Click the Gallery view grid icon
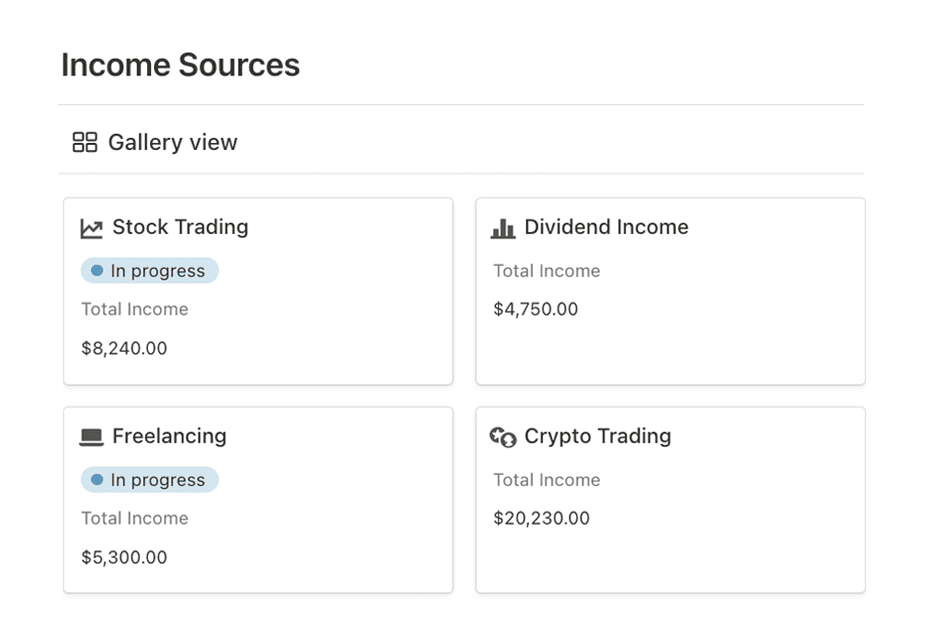 83,142
